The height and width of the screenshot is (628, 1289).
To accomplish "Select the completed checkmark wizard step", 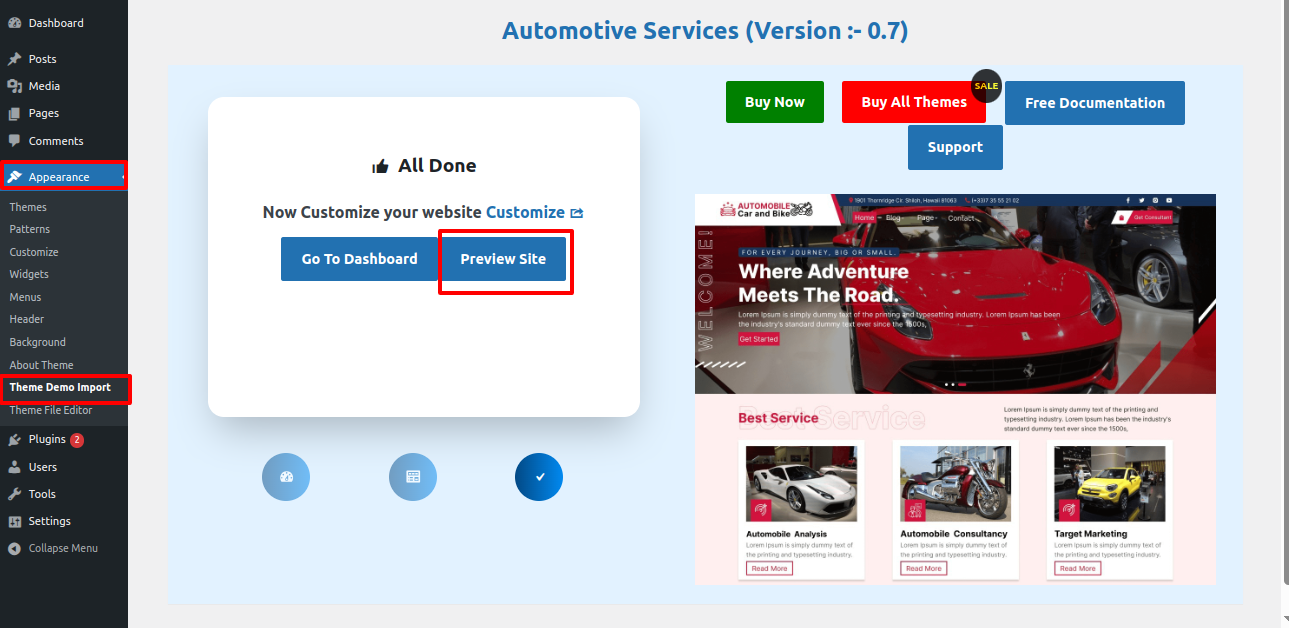I will 539,477.
